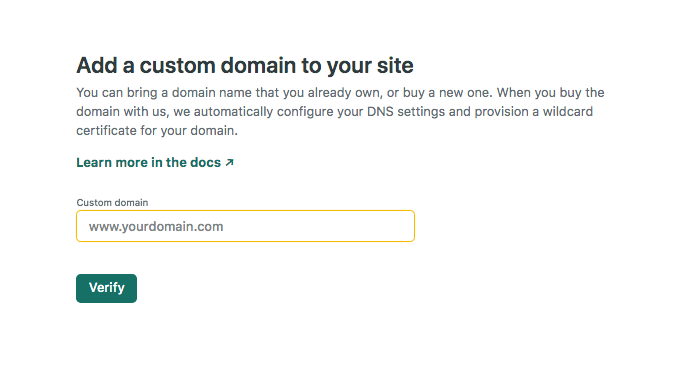Viewport: 673px width, 367px height.
Task: Select the yellow-outlined domain text box
Action: click(x=246, y=226)
